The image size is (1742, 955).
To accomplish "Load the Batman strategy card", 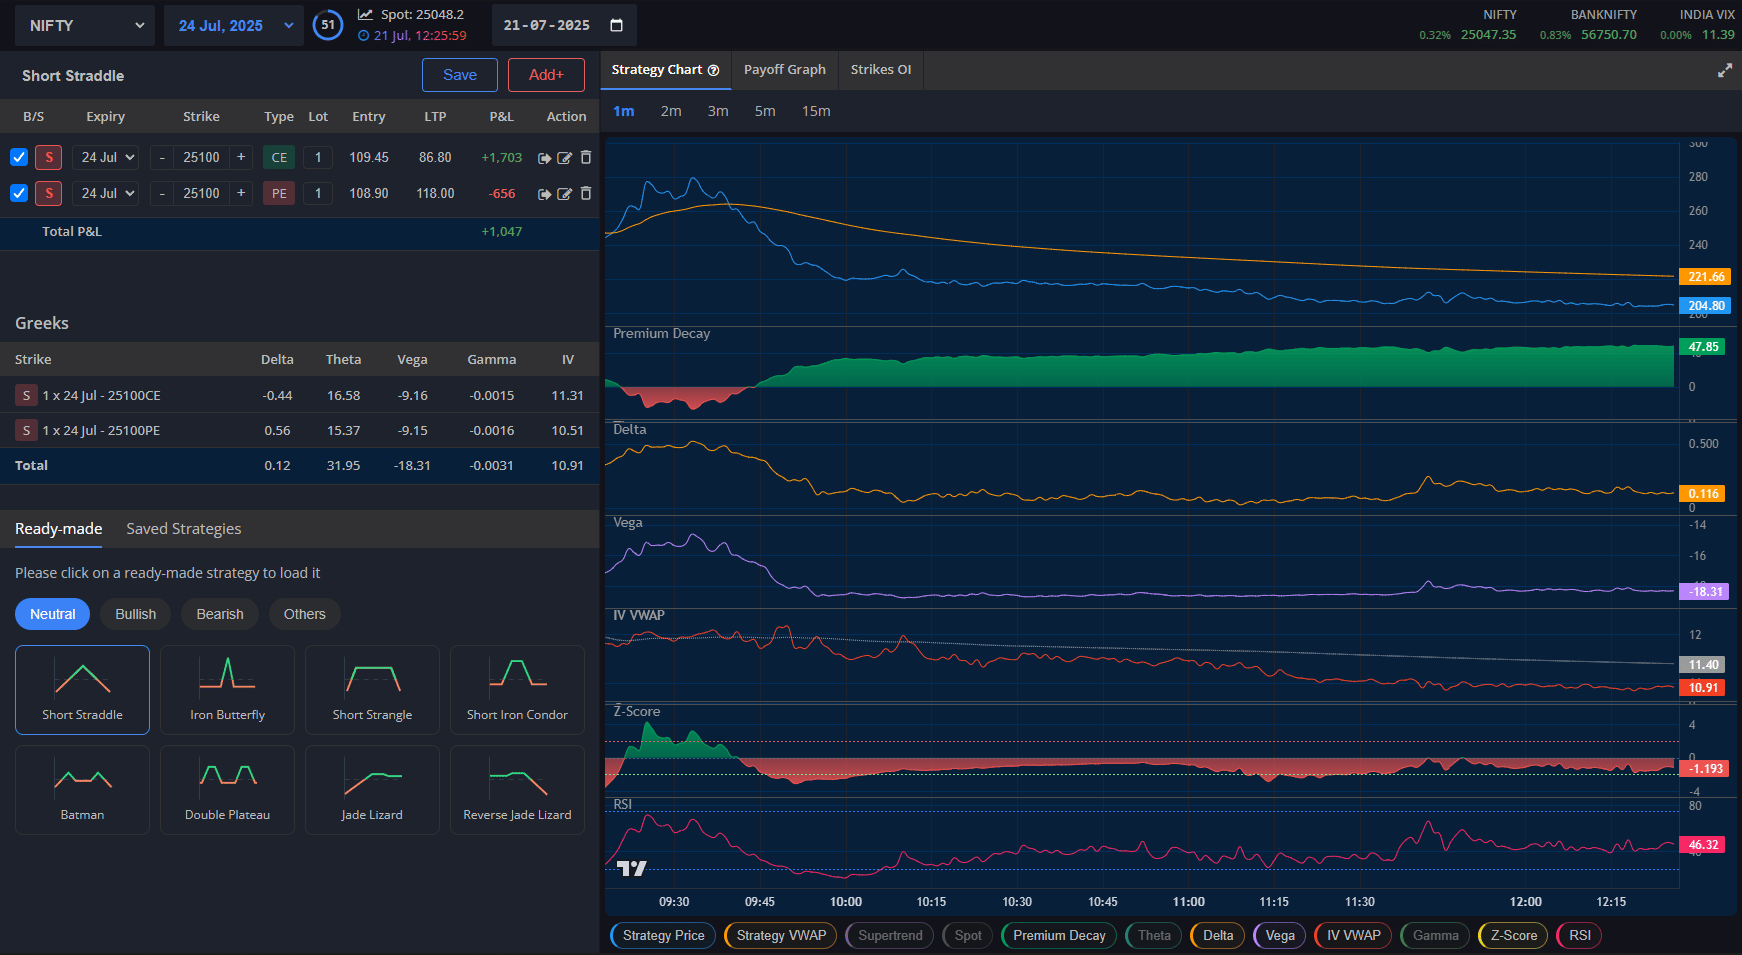I will tap(82, 790).
